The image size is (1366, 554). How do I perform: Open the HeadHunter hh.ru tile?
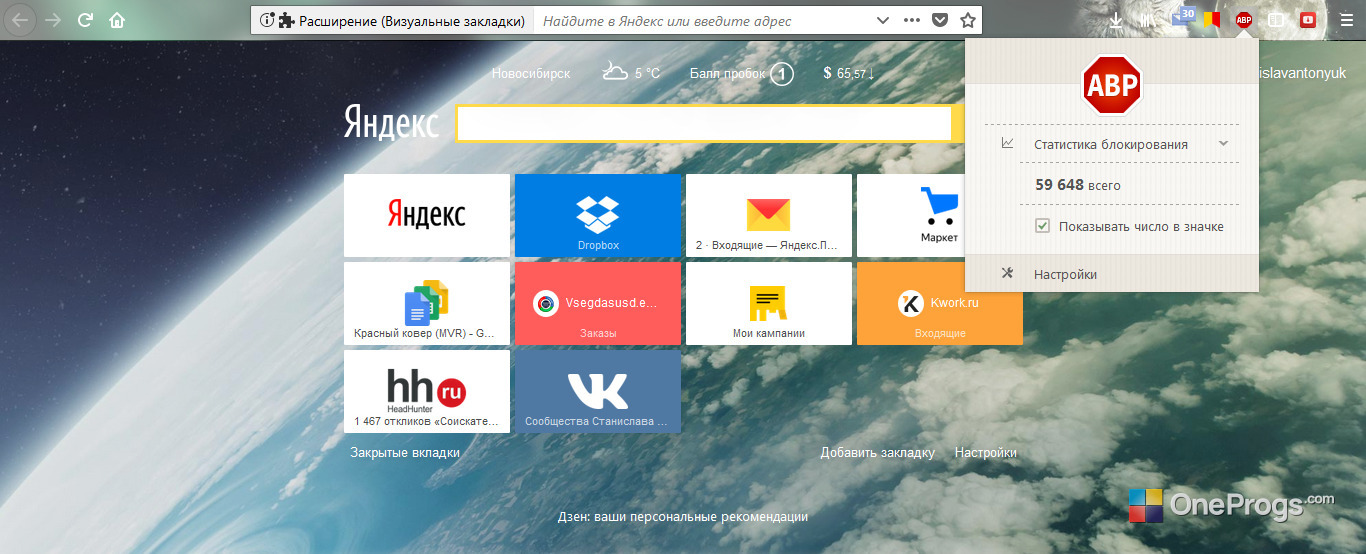(427, 391)
